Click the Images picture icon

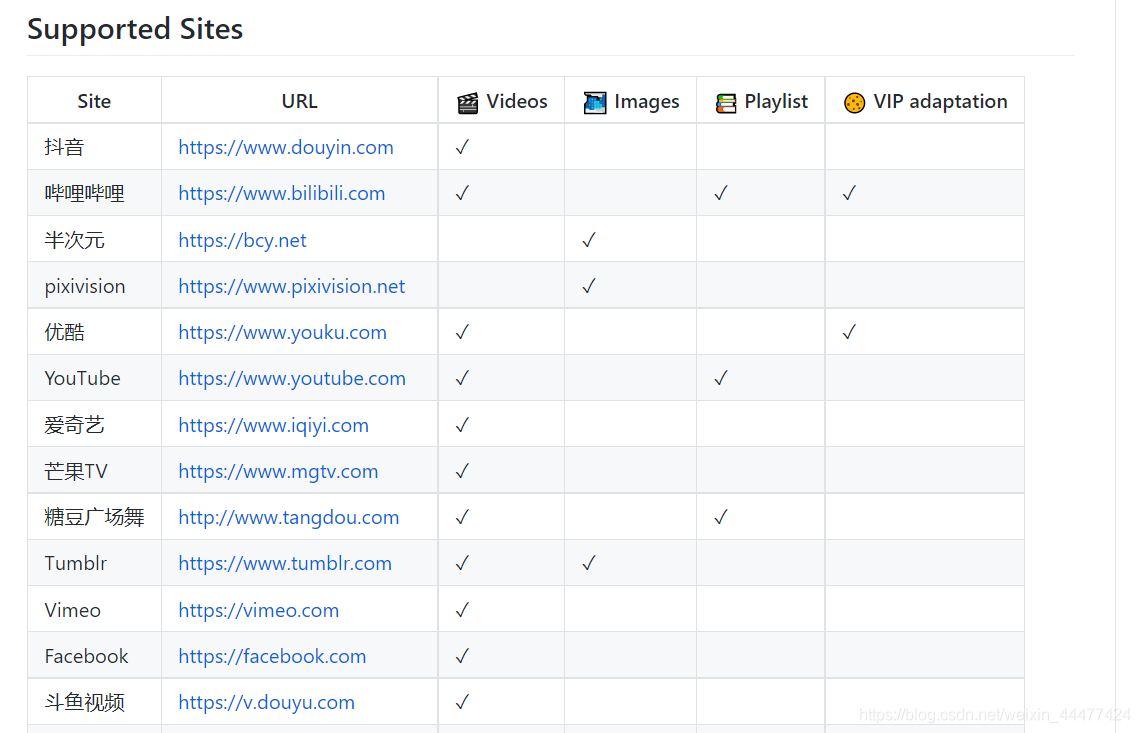pos(595,102)
